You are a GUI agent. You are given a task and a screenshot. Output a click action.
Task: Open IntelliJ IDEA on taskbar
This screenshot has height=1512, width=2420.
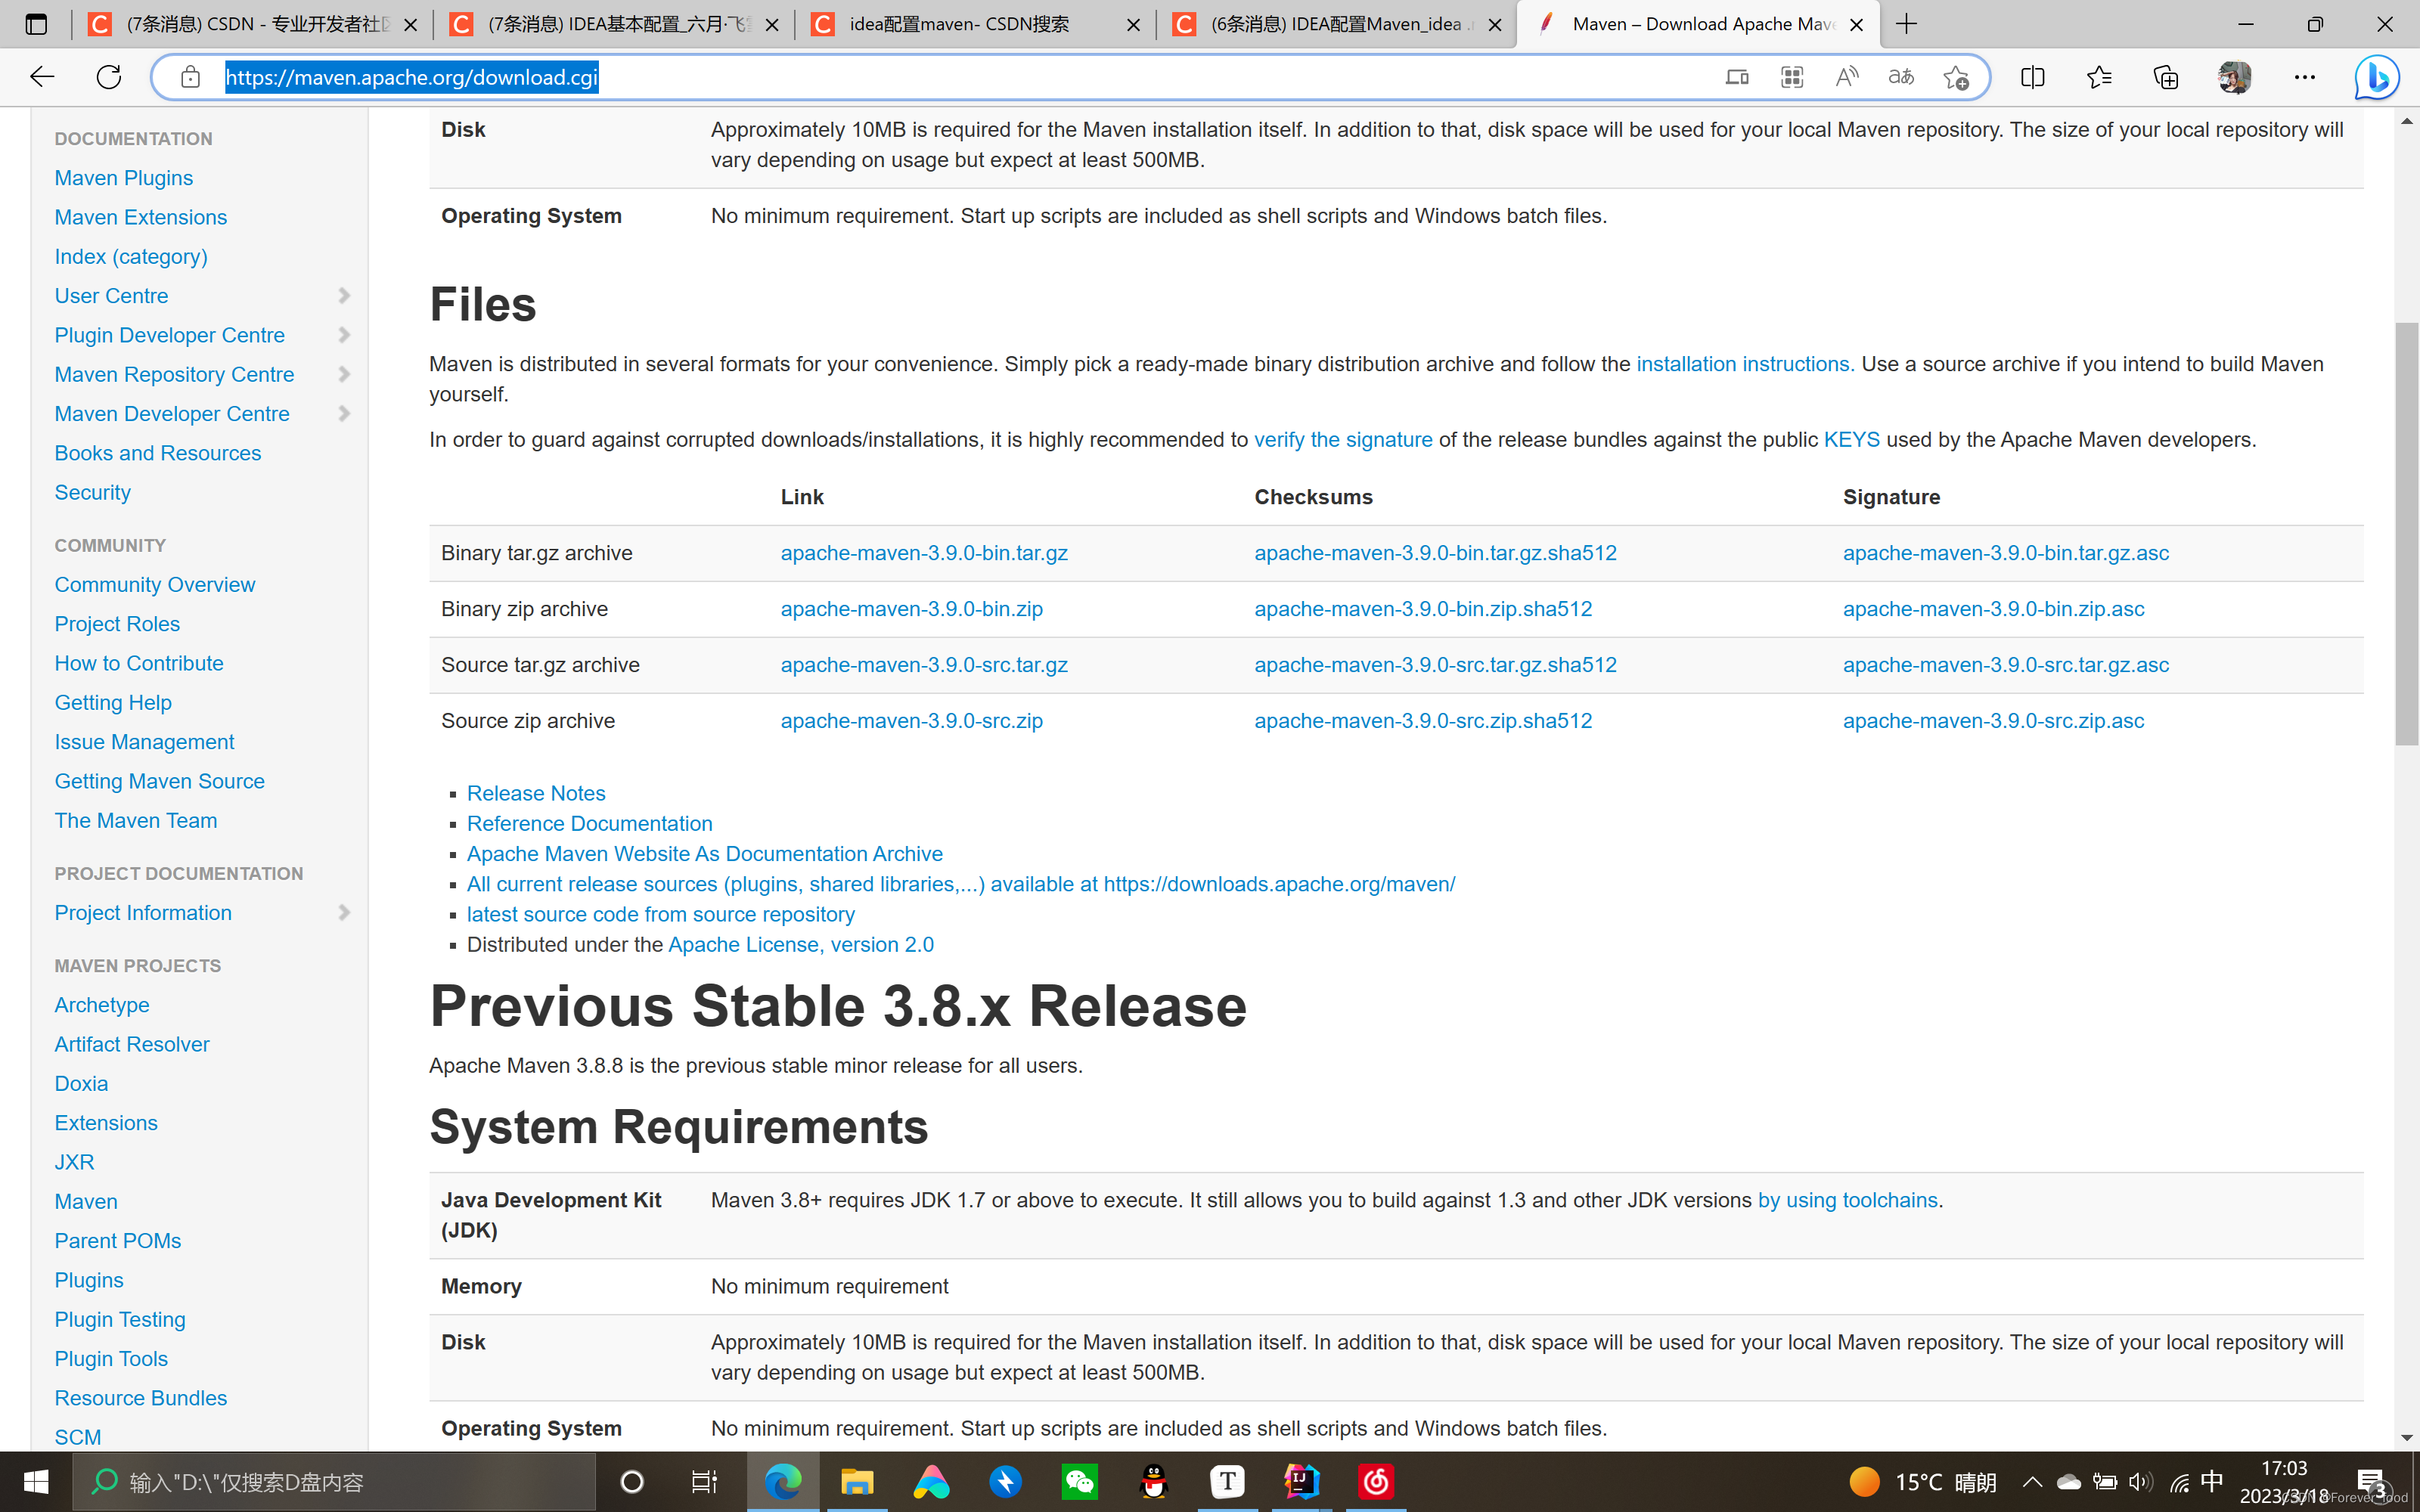(1302, 1482)
